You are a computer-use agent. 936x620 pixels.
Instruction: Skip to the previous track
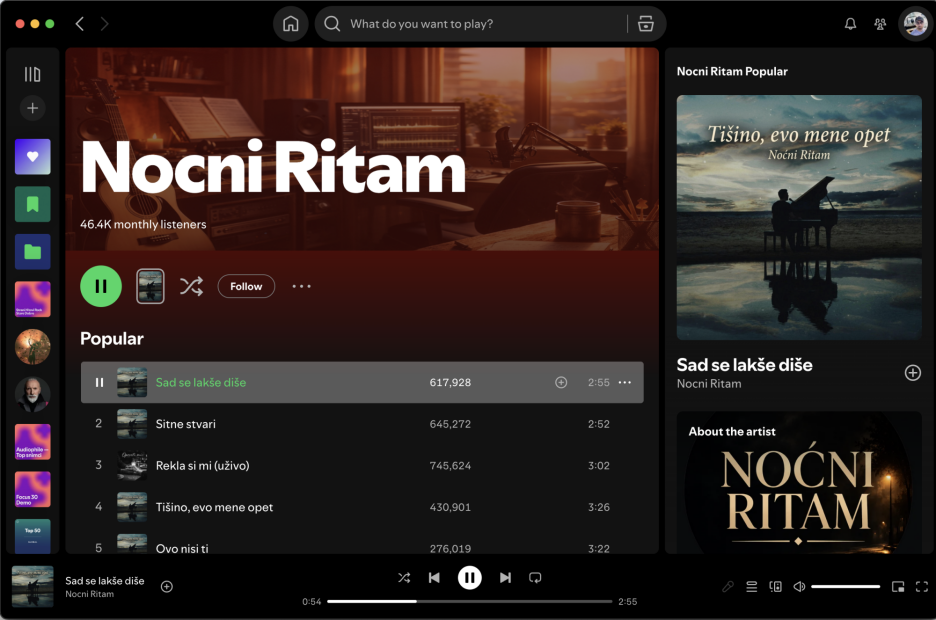tap(434, 578)
